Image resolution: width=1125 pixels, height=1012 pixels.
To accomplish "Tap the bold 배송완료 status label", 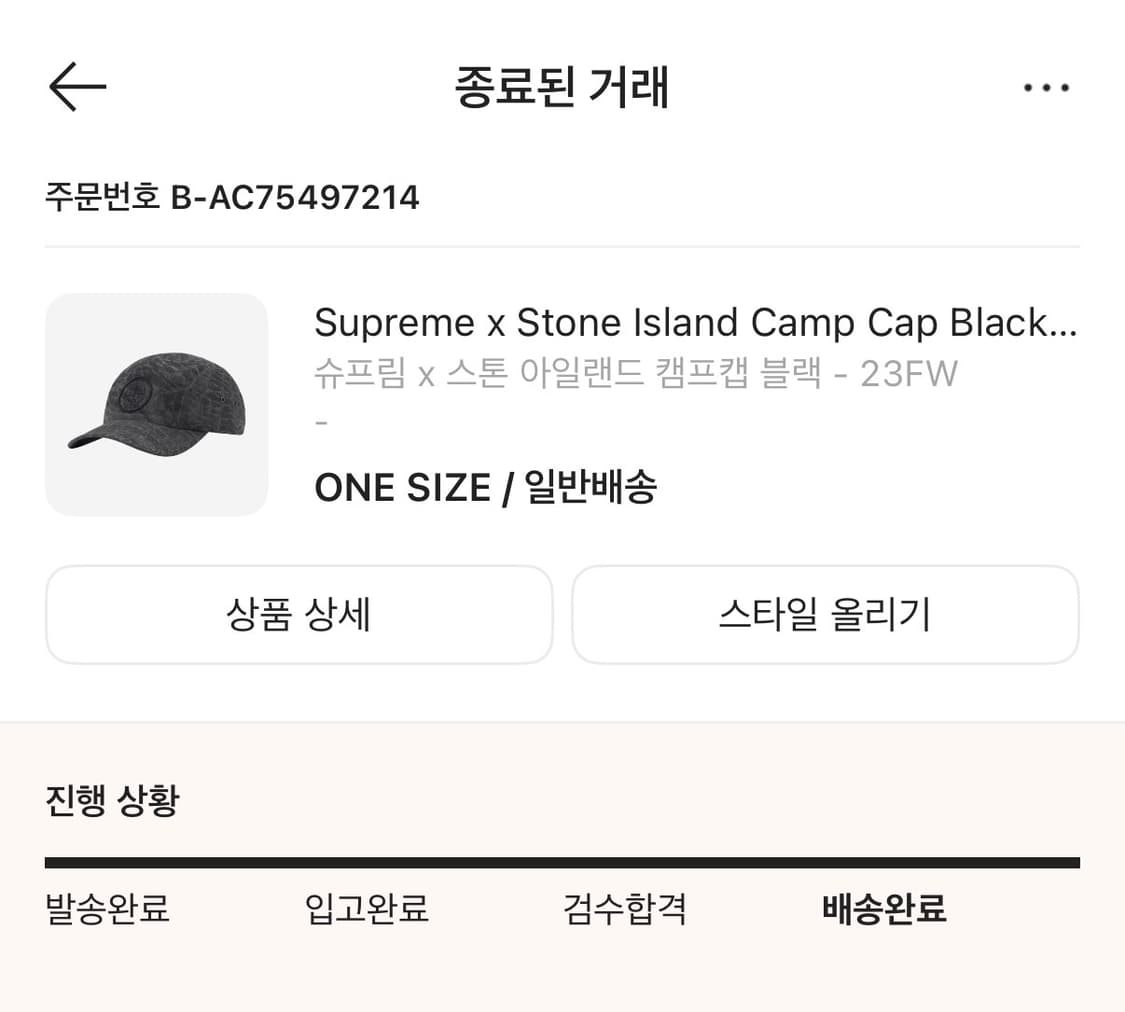I will click(x=881, y=909).
